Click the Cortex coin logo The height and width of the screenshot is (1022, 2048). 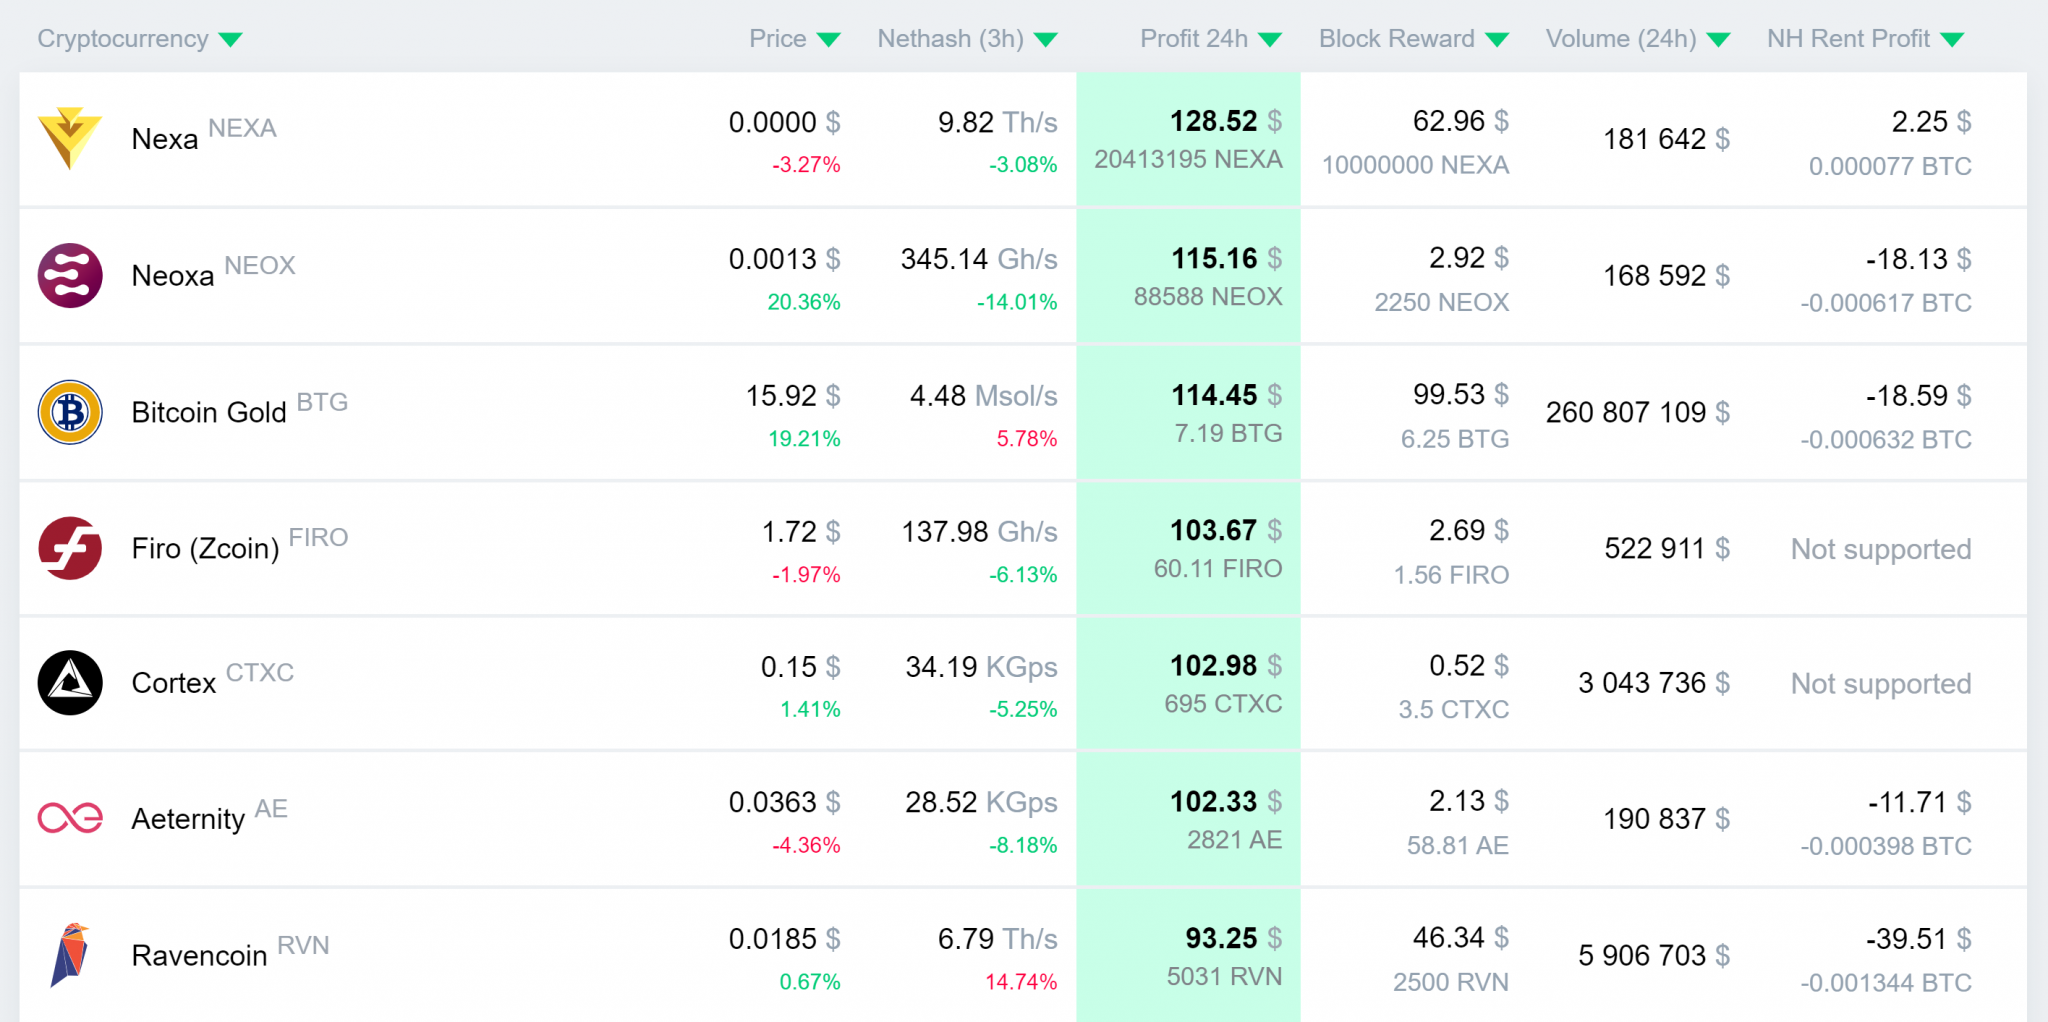click(69, 683)
